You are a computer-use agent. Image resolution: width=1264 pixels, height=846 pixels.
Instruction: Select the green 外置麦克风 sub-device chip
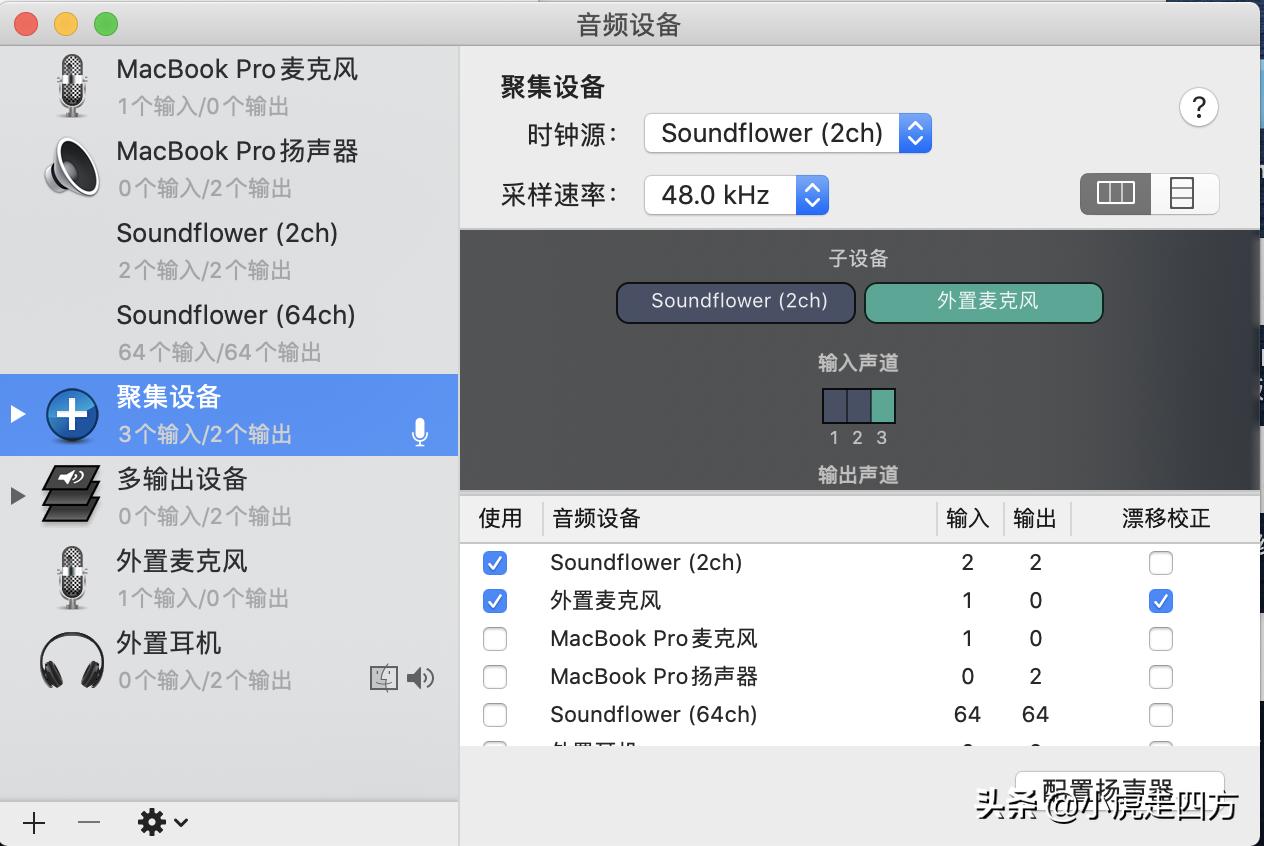coord(983,302)
